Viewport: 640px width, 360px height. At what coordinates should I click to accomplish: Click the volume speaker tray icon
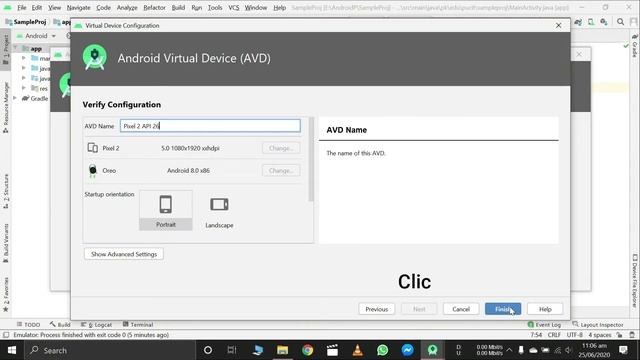point(568,350)
